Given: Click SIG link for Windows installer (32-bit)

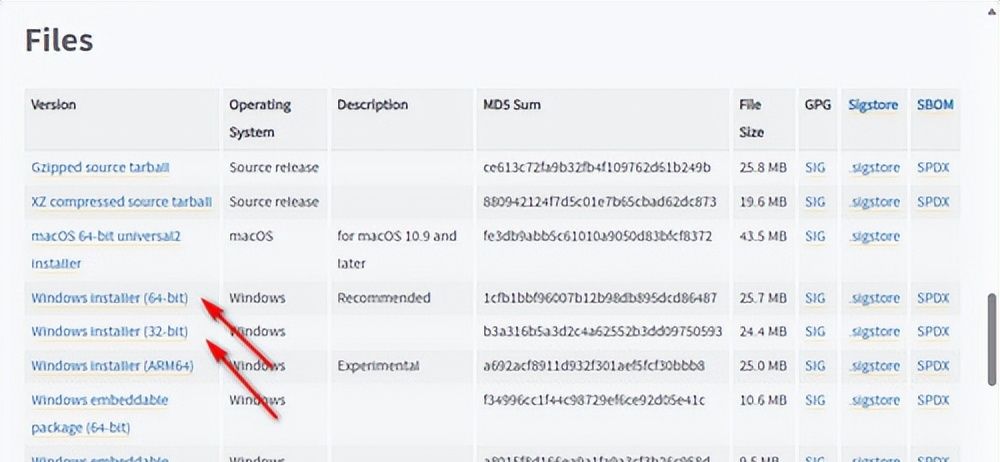Looking at the screenshot, I should (x=815, y=331).
